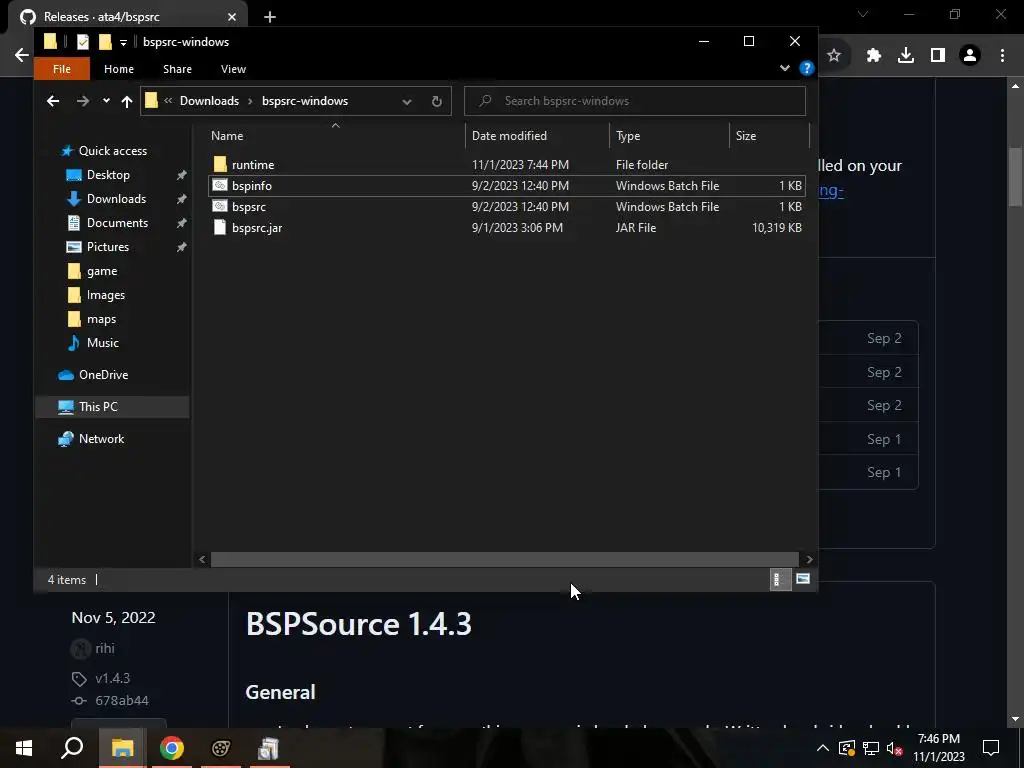Sort files by the Size column
The height and width of the screenshot is (768, 1024).
[769, 136]
